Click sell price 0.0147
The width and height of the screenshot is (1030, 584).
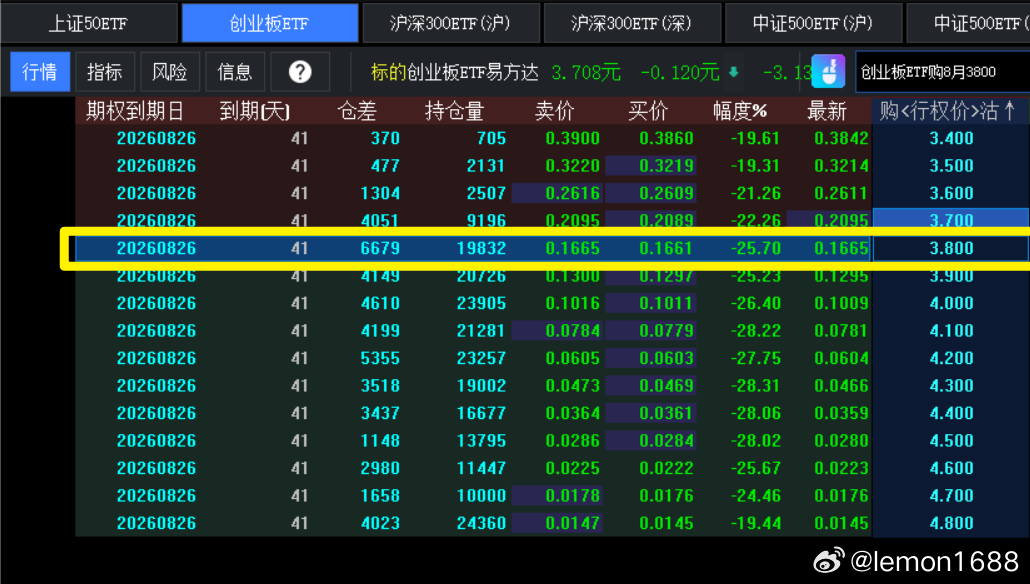(x=572, y=524)
